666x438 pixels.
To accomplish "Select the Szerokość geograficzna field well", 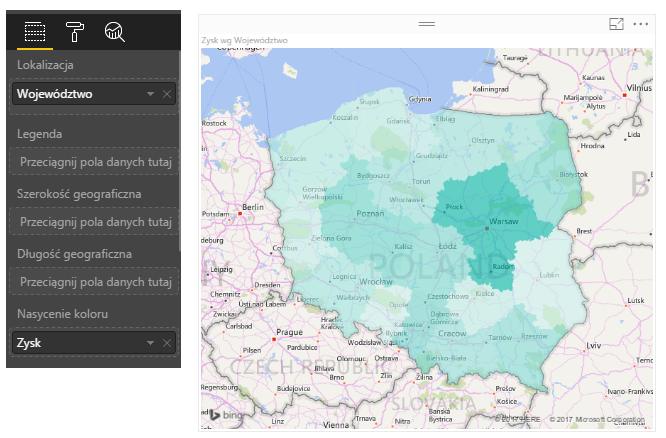I will [x=94, y=221].
